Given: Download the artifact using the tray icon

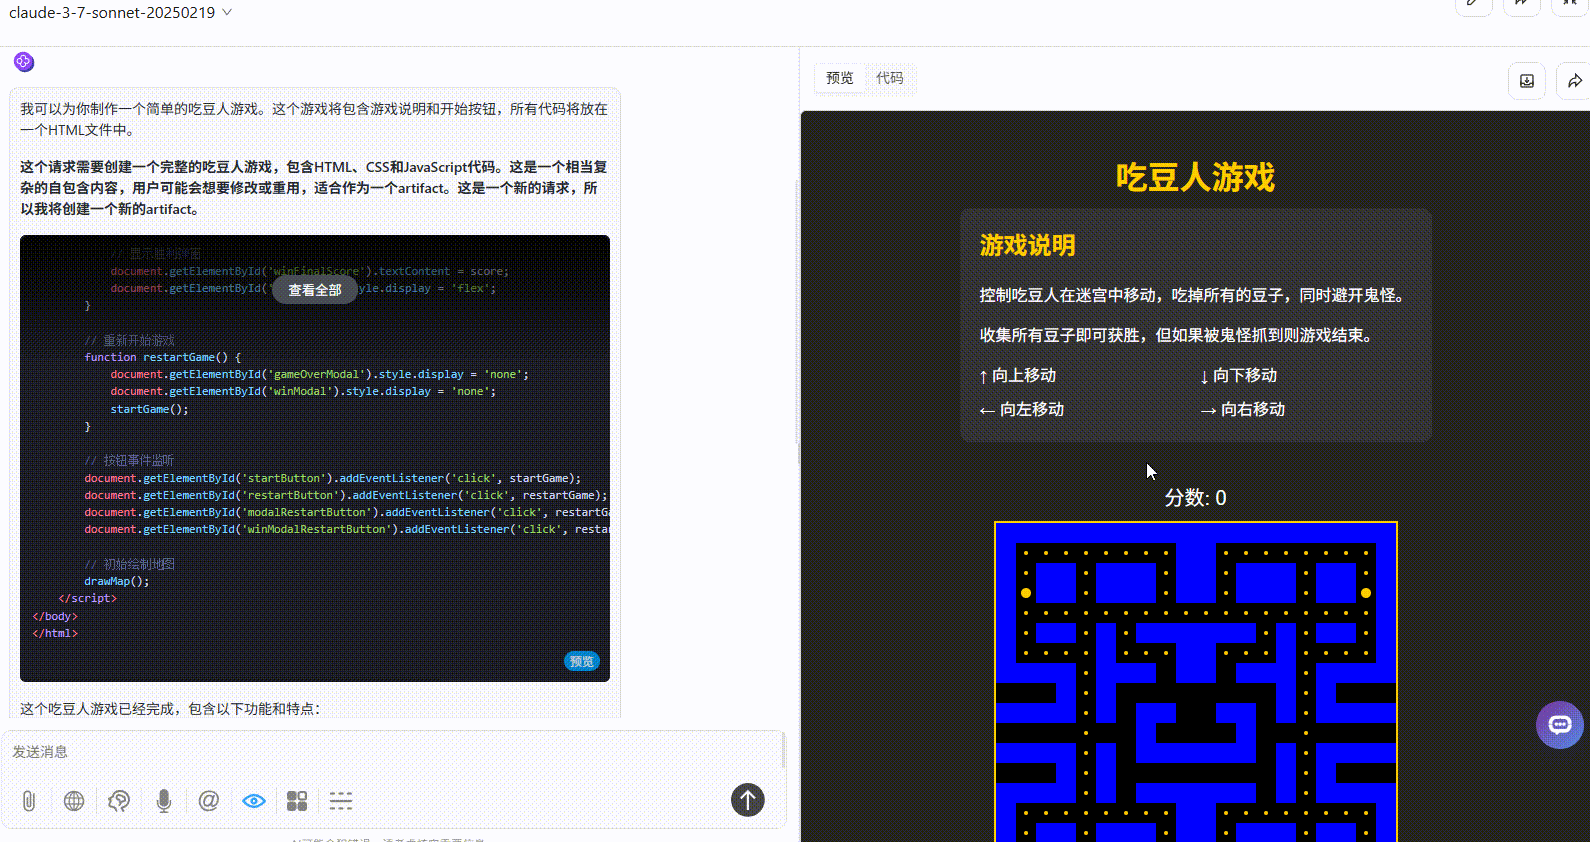Looking at the screenshot, I should point(1526,81).
